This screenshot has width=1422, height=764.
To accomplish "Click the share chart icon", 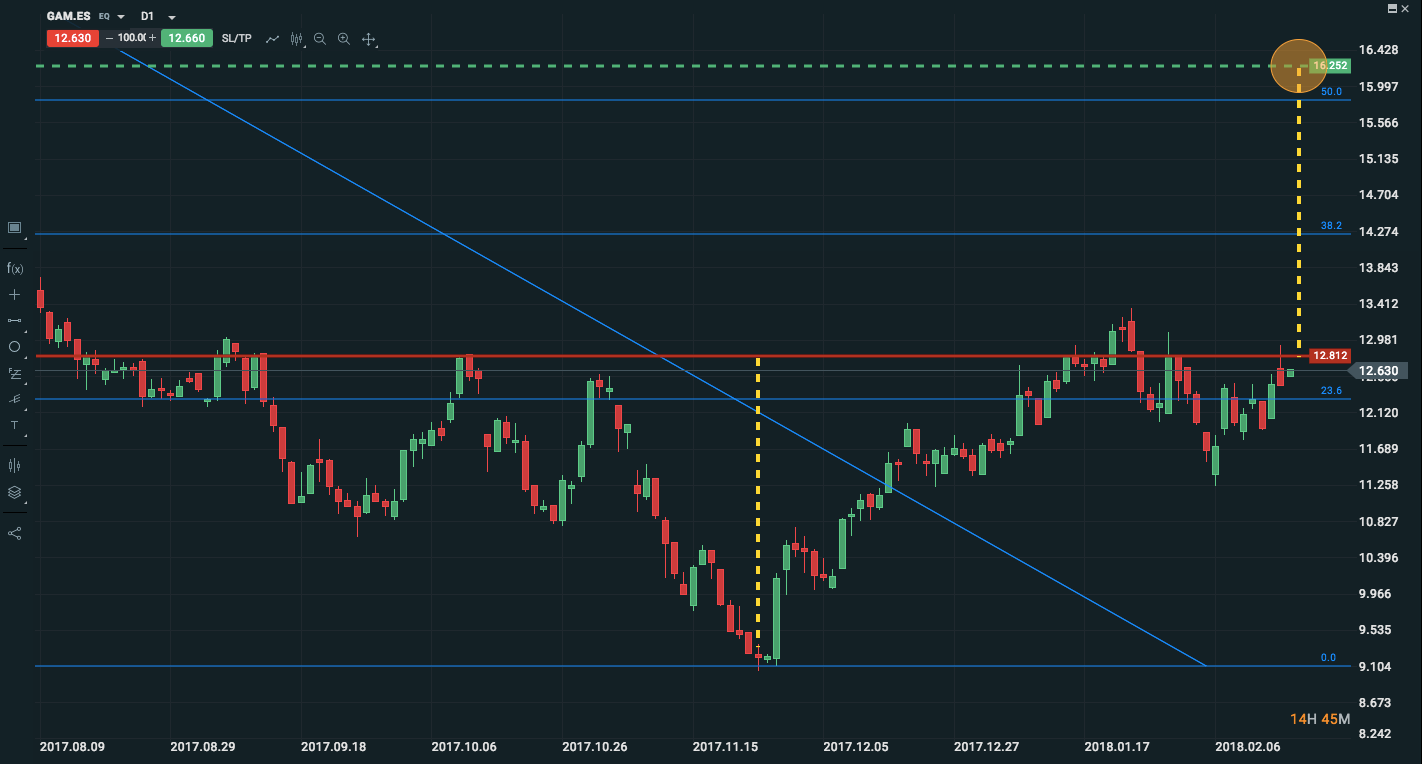I will (14, 533).
